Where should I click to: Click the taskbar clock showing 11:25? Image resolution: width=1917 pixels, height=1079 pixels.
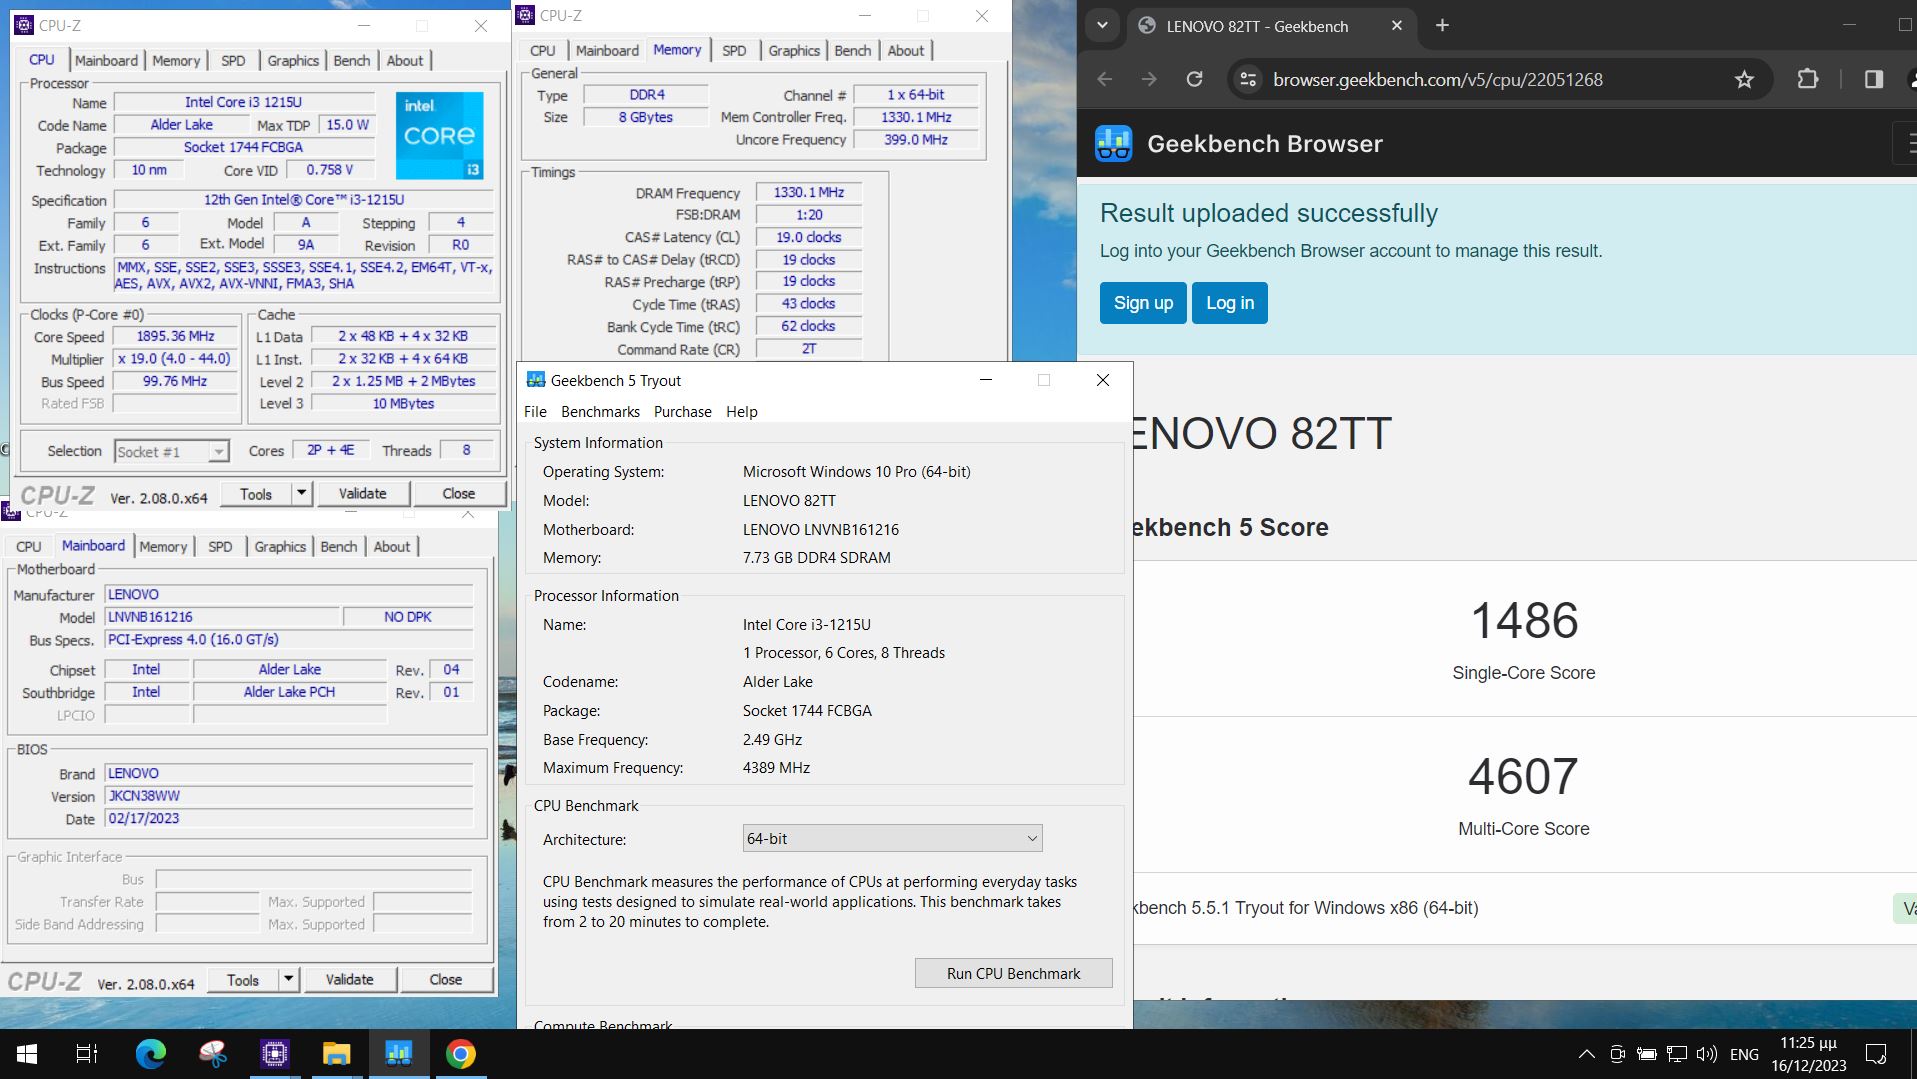pyautogui.click(x=1808, y=1054)
